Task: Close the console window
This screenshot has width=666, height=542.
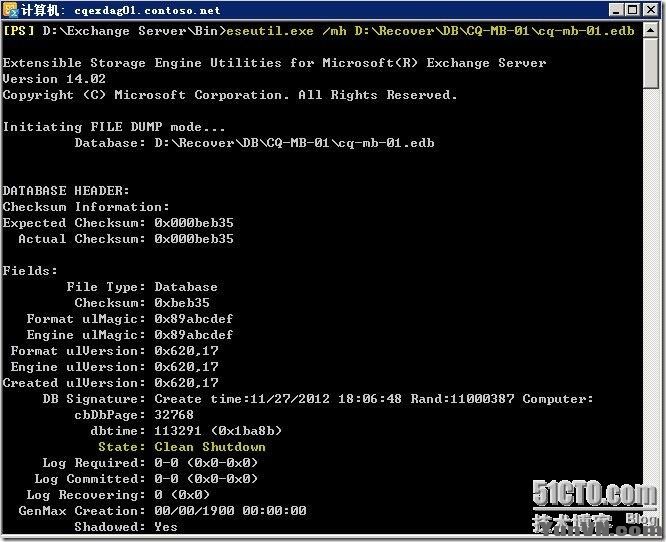Action: pyautogui.click(x=650, y=9)
